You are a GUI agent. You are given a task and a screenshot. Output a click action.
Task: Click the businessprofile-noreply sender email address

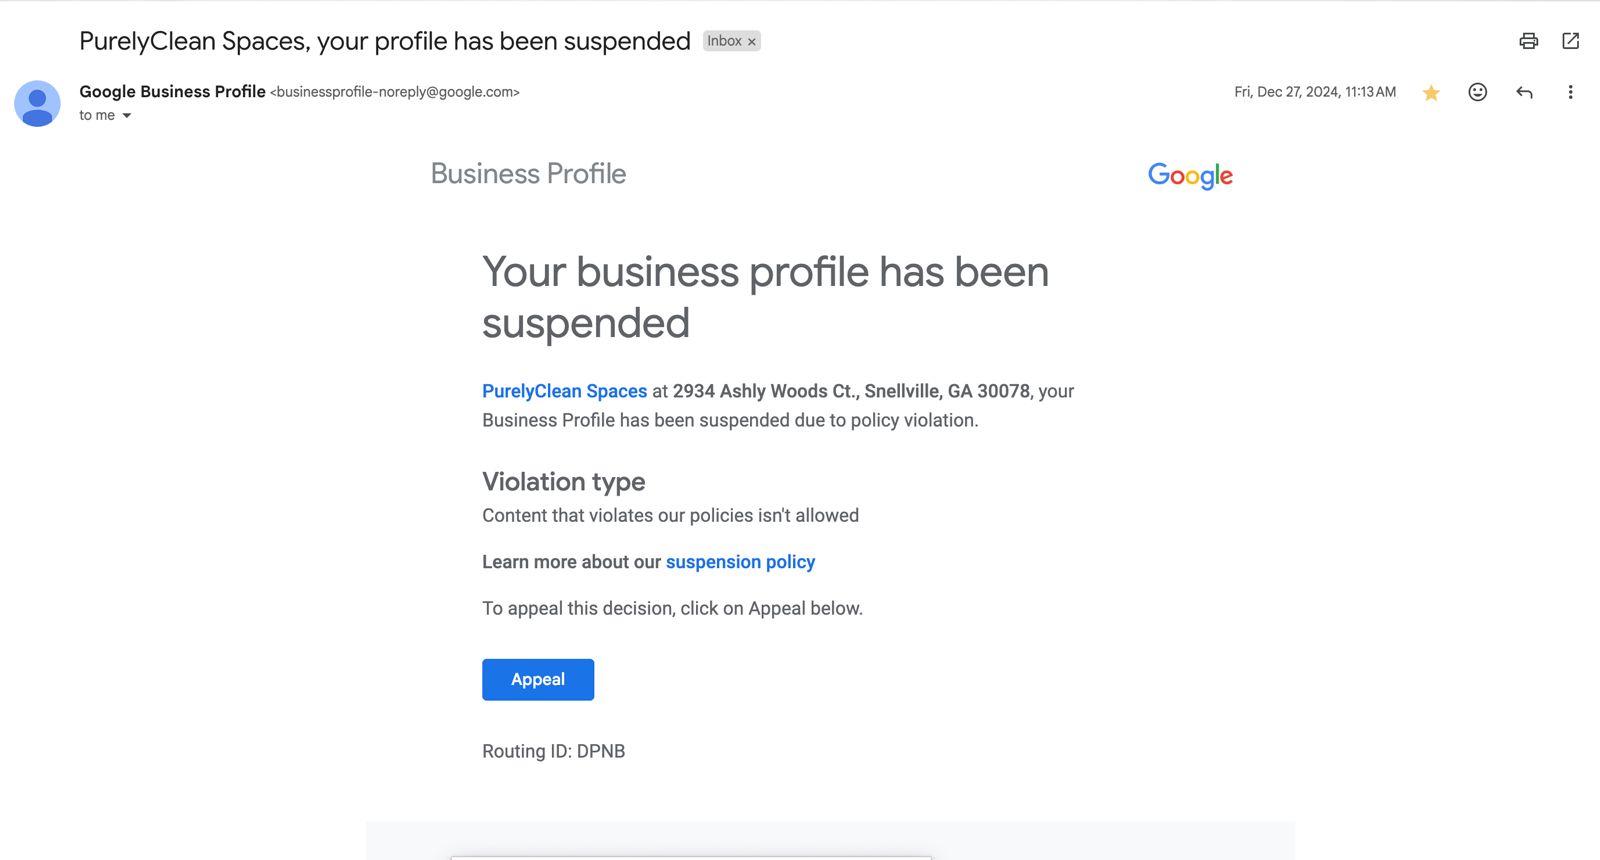395,92
